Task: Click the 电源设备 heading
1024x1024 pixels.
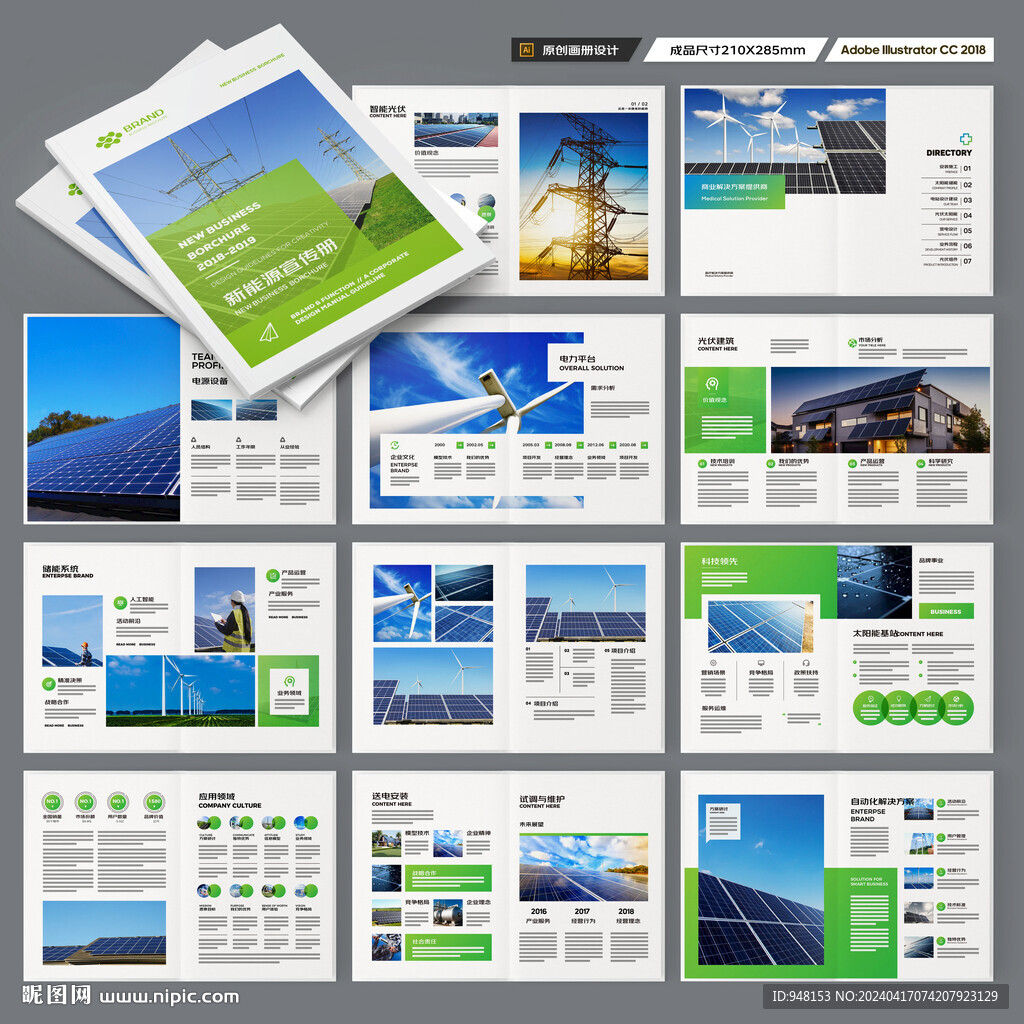Action: coord(210,381)
